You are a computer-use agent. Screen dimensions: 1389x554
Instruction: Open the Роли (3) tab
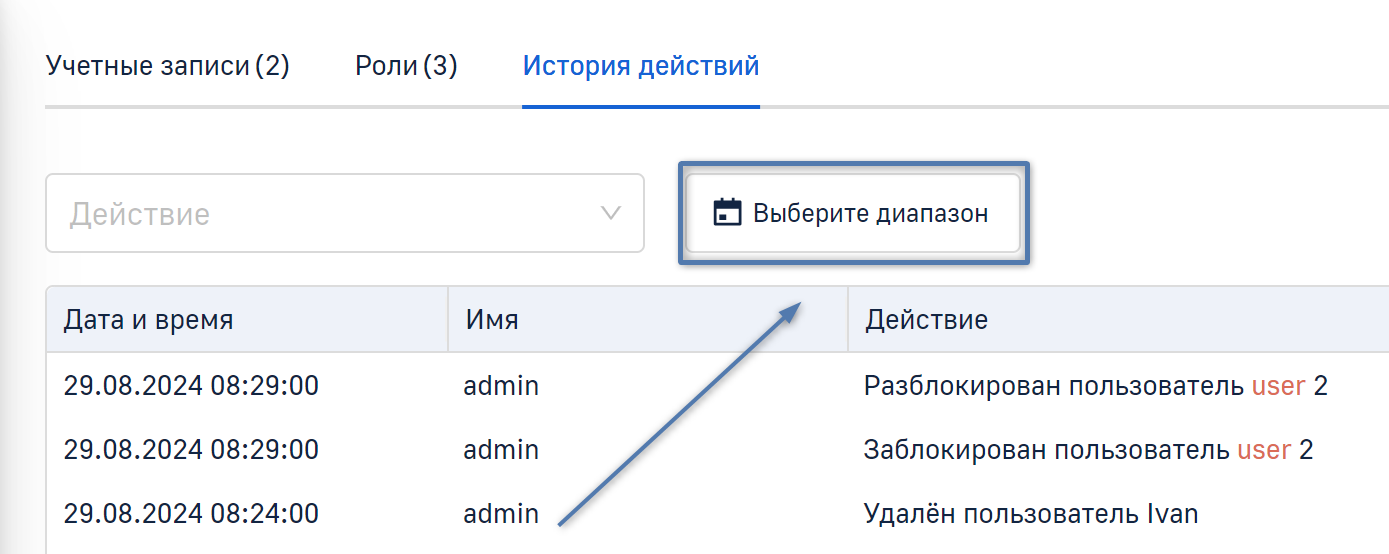pyautogui.click(x=406, y=67)
